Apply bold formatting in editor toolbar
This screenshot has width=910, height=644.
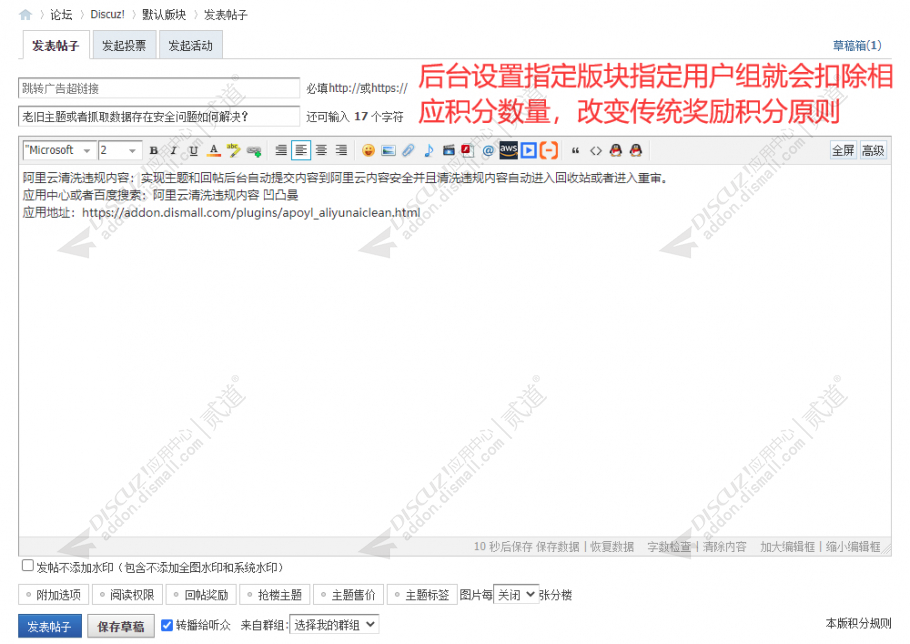pos(154,151)
